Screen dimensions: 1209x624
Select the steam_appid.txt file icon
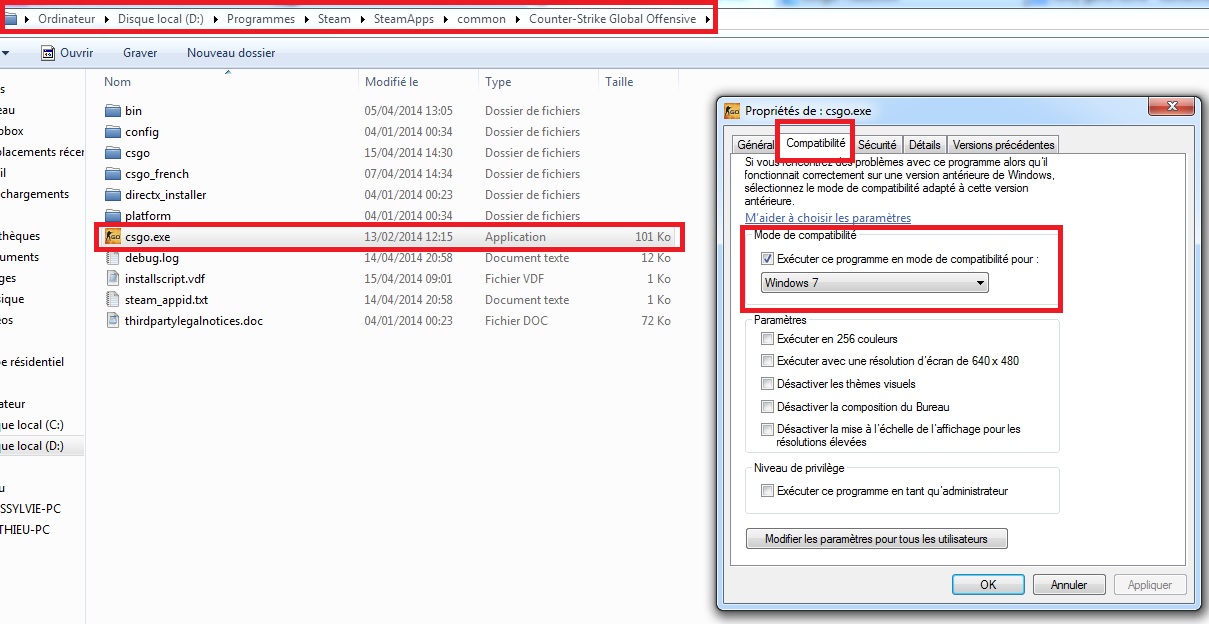pyautogui.click(x=112, y=300)
